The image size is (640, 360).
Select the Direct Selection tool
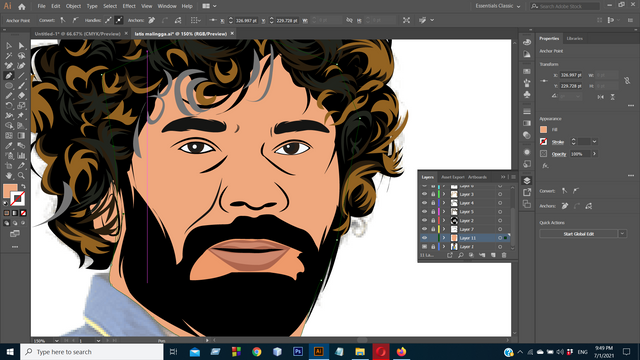(21, 46)
